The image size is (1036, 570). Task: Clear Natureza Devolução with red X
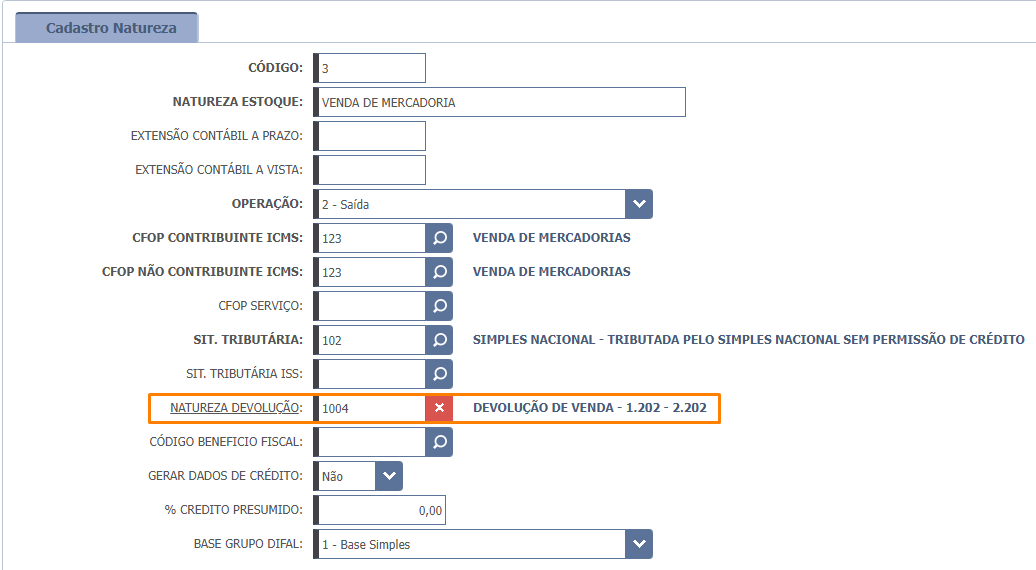[x=439, y=408]
